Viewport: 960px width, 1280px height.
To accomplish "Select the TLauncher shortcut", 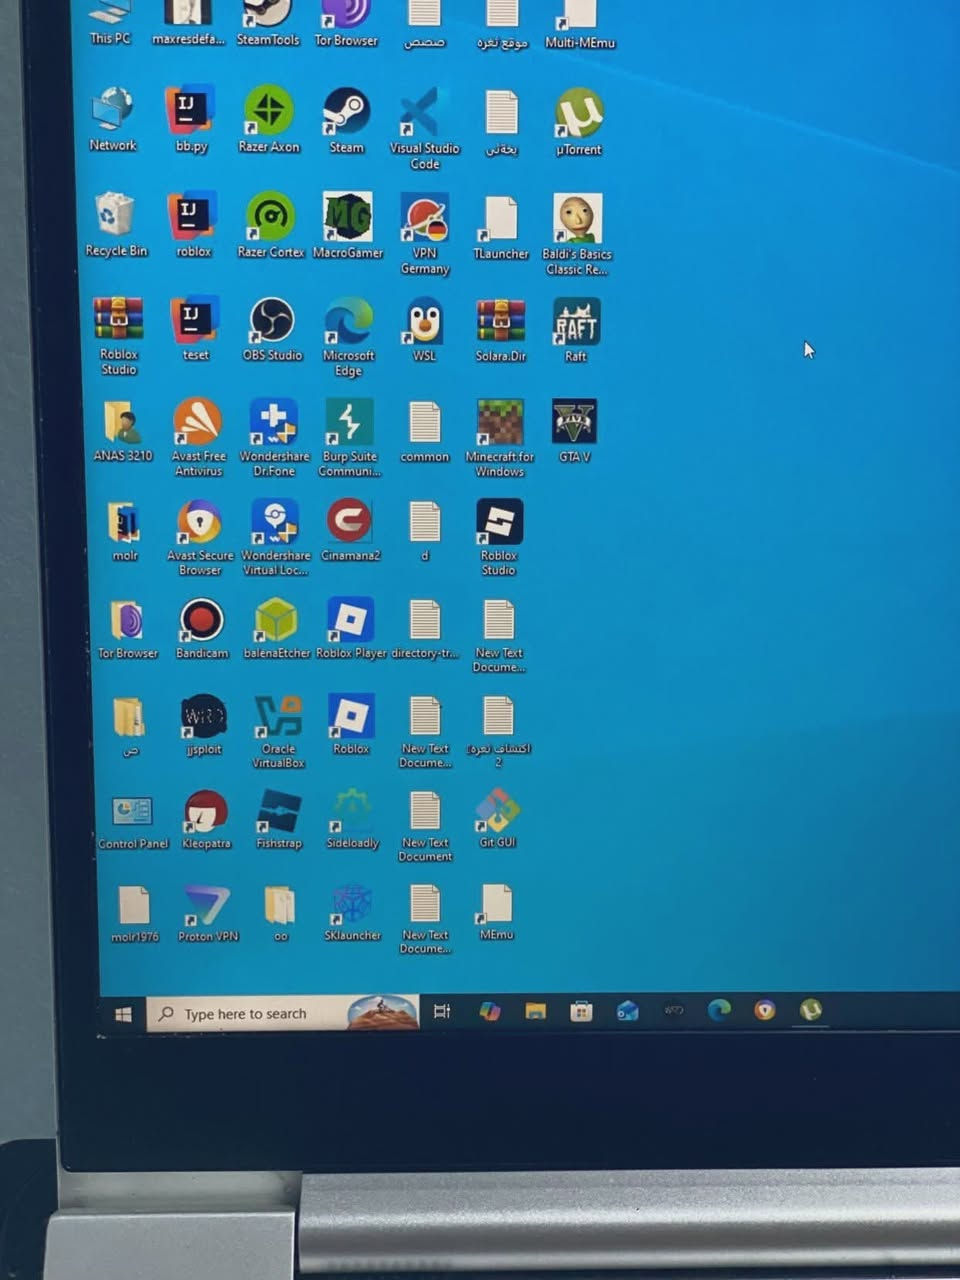I will pyautogui.click(x=500, y=219).
